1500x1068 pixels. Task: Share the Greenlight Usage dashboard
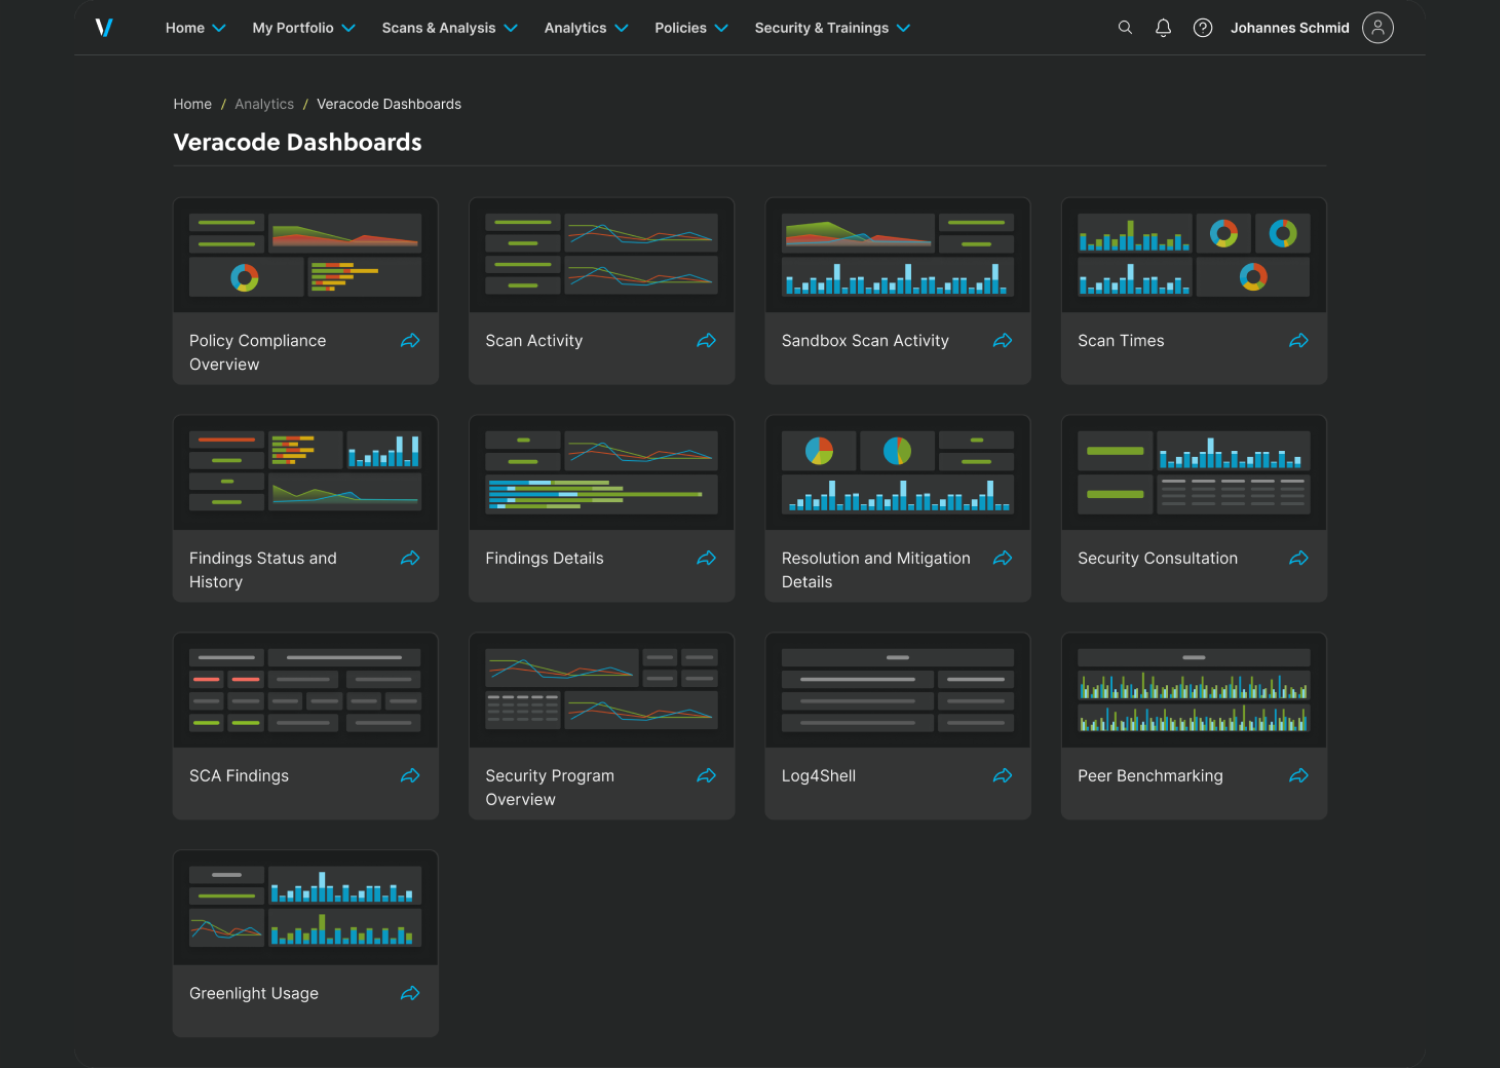pos(410,993)
